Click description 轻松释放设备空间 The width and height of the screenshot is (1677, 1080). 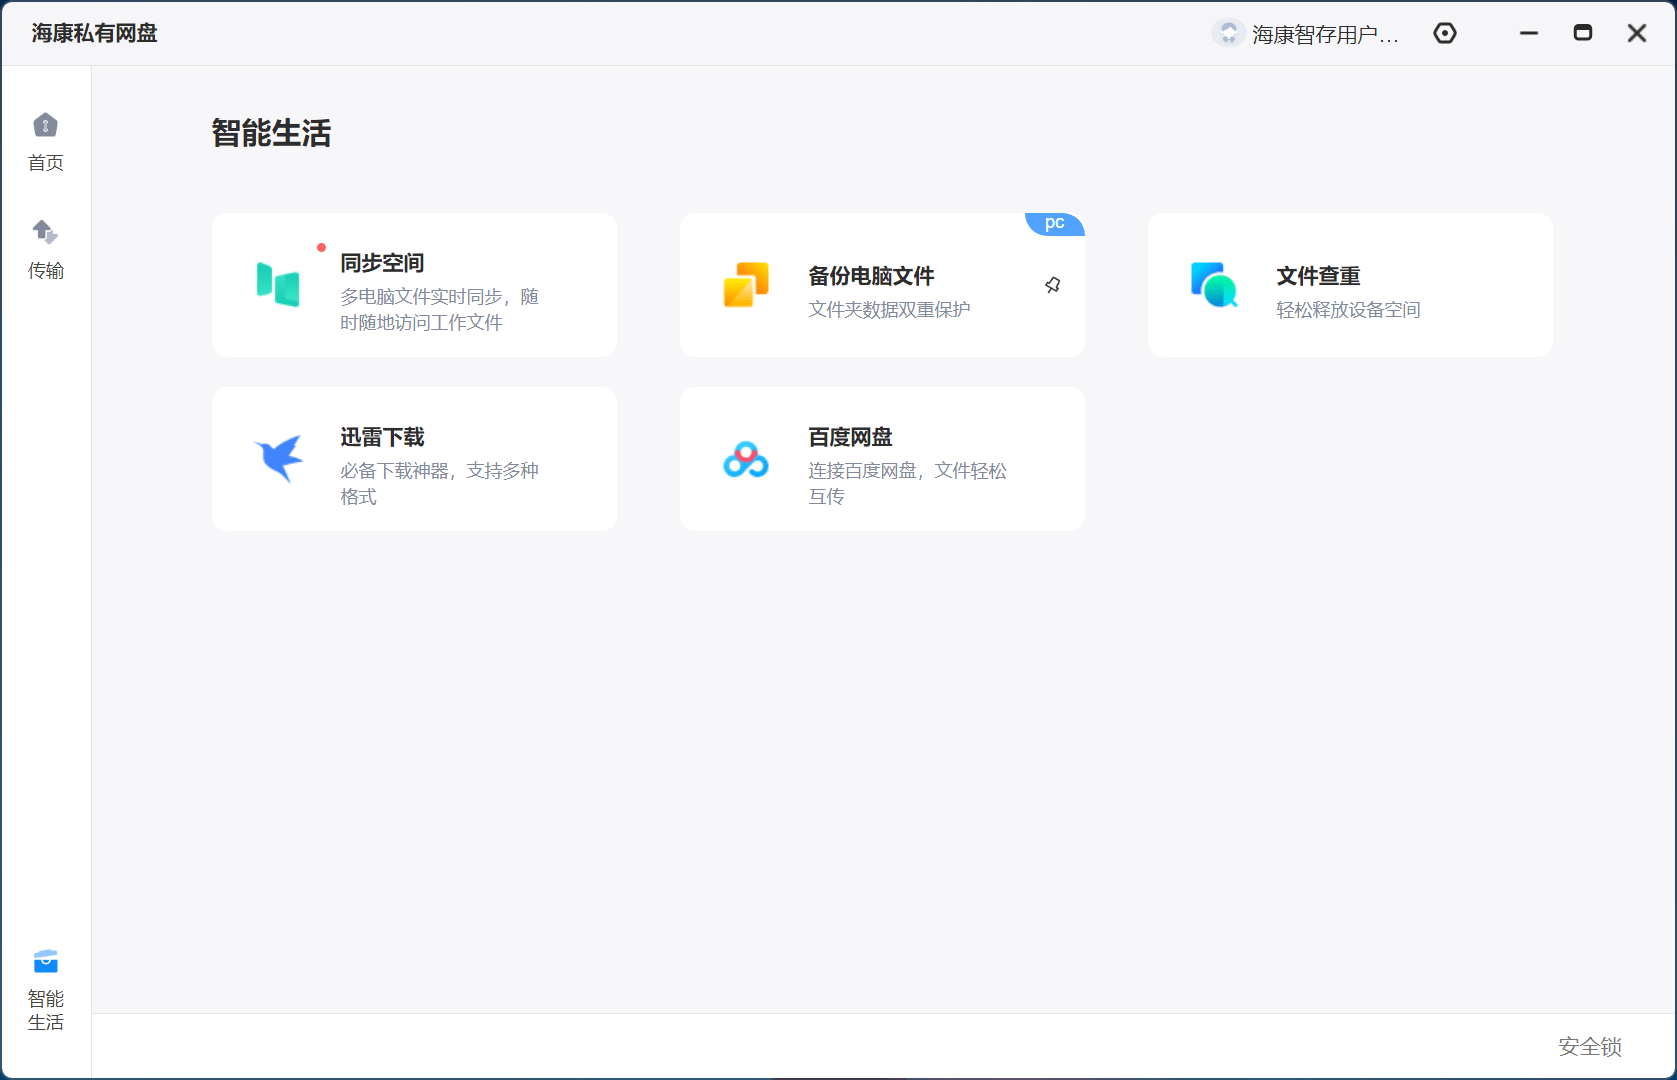coord(1348,310)
